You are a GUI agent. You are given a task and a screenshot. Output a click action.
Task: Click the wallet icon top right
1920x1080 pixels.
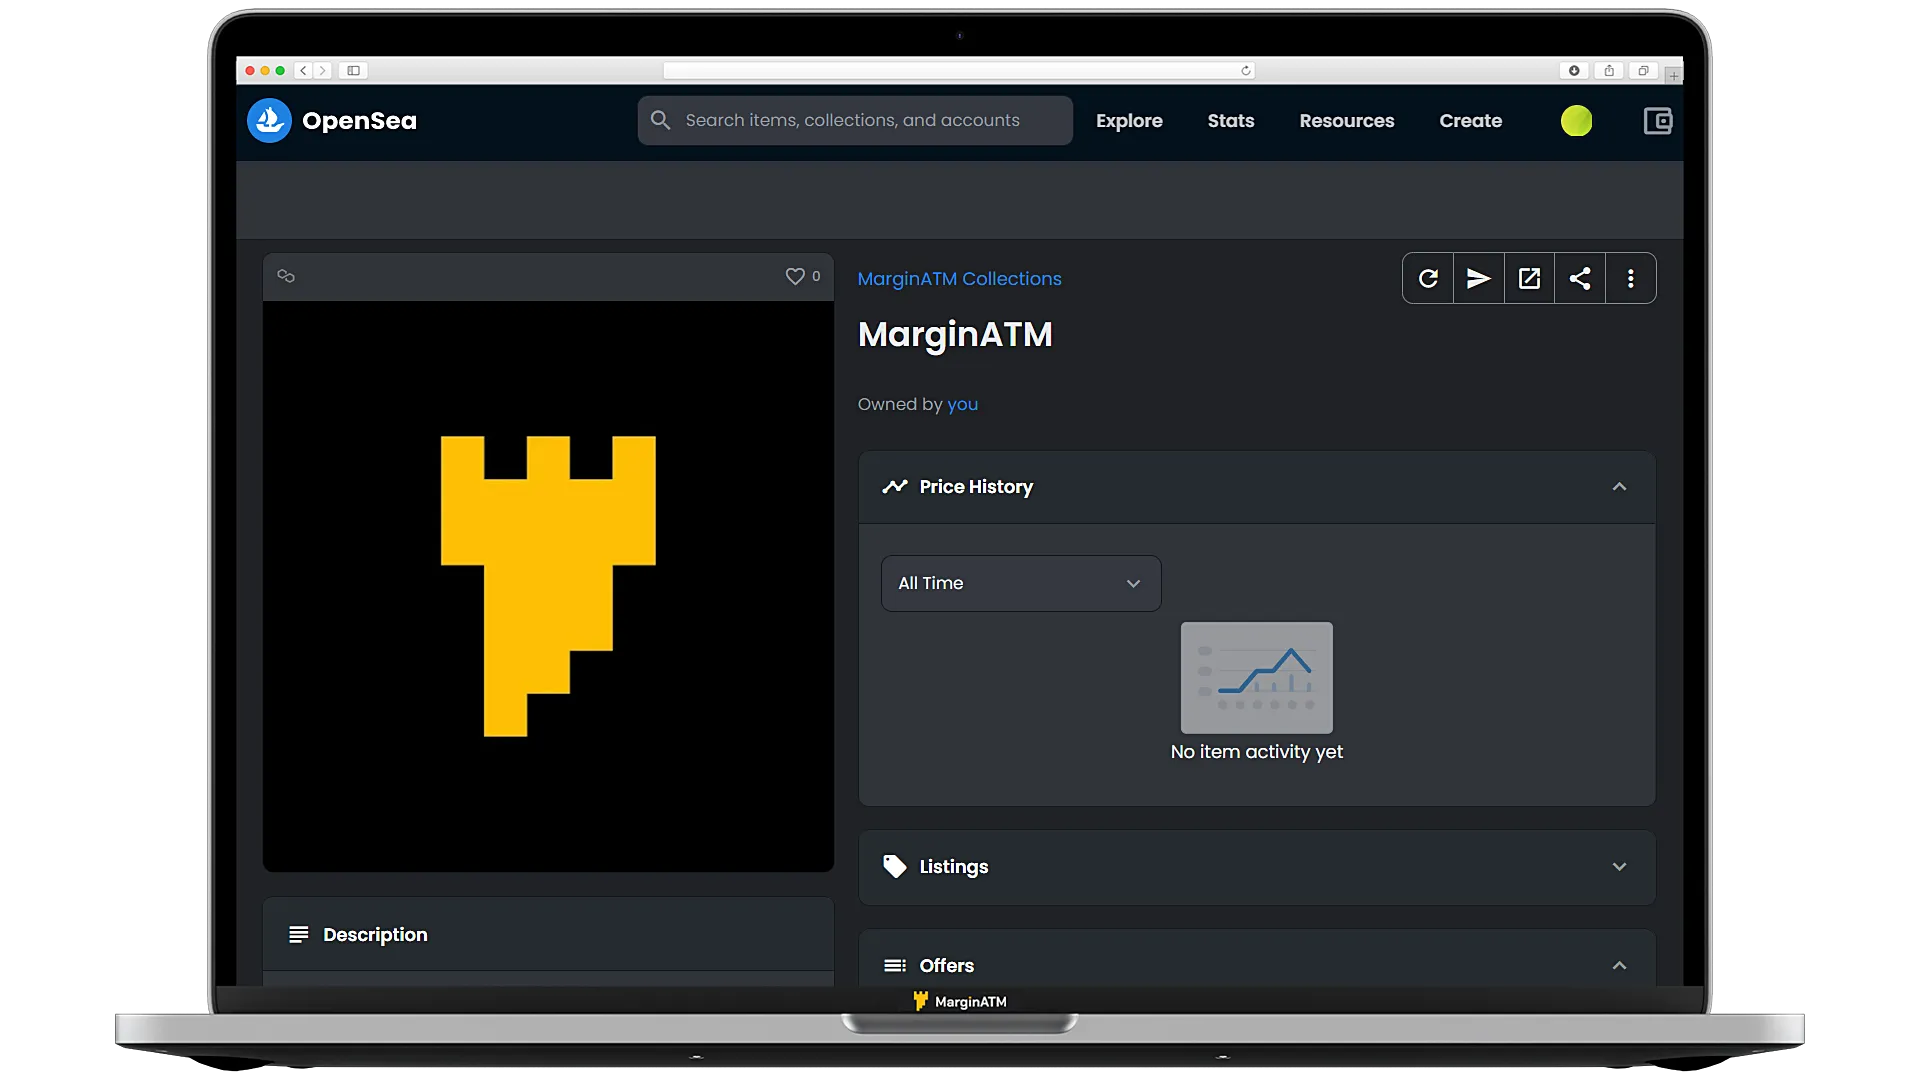click(x=1658, y=120)
